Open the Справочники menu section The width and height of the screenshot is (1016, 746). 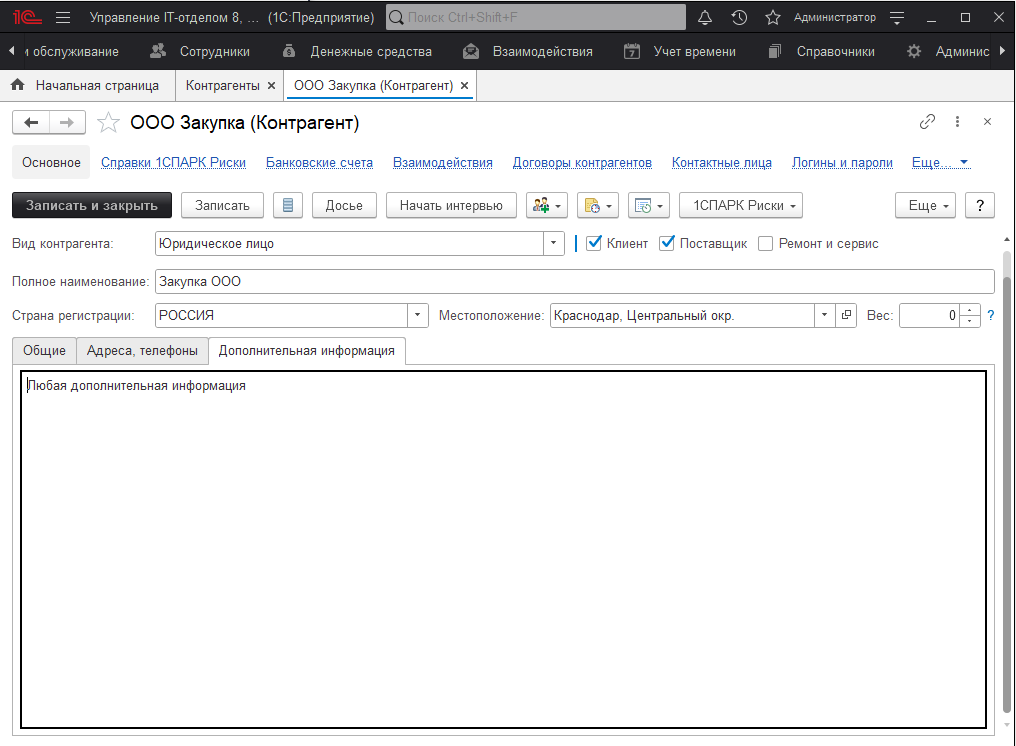pos(821,51)
